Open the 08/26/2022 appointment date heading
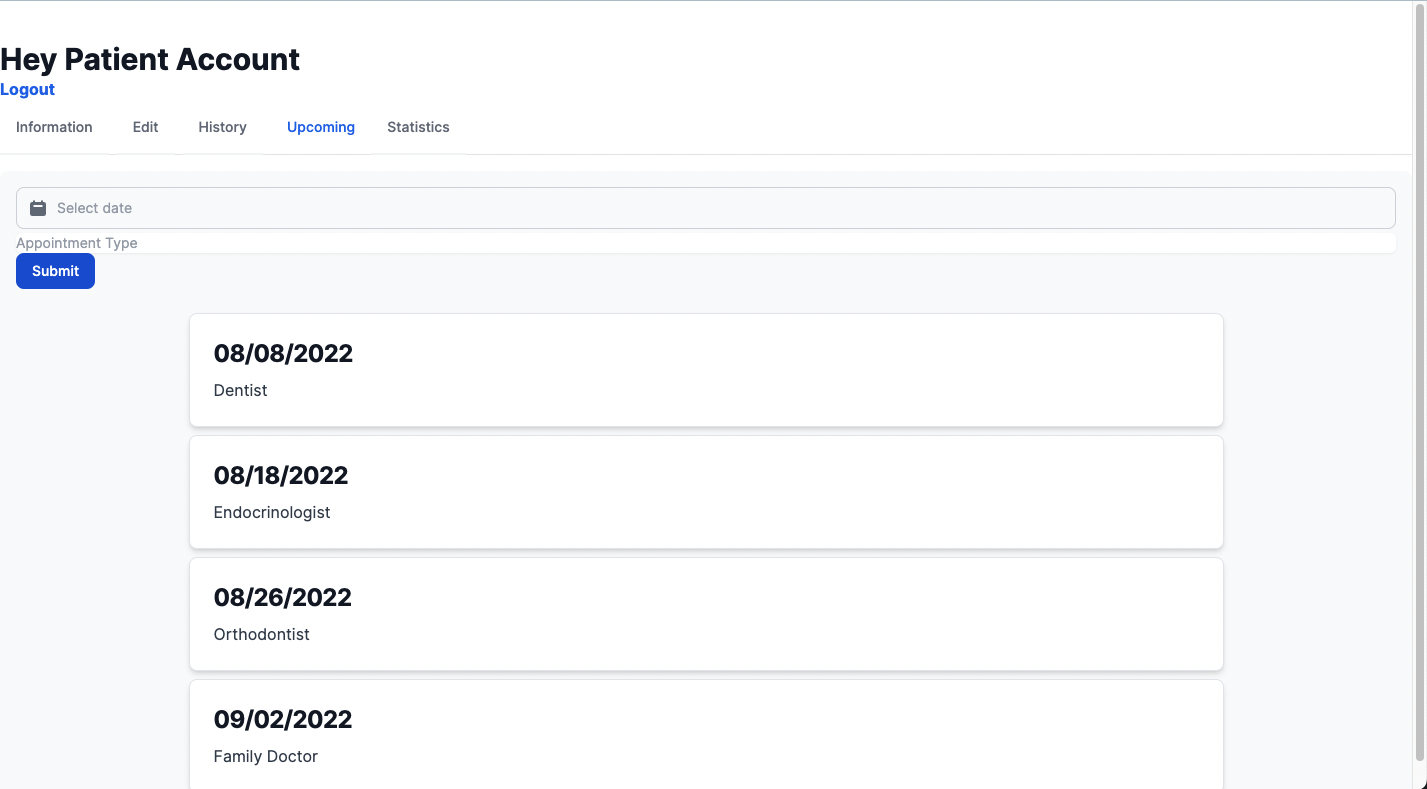Image resolution: width=1427 pixels, height=789 pixels. coord(282,597)
